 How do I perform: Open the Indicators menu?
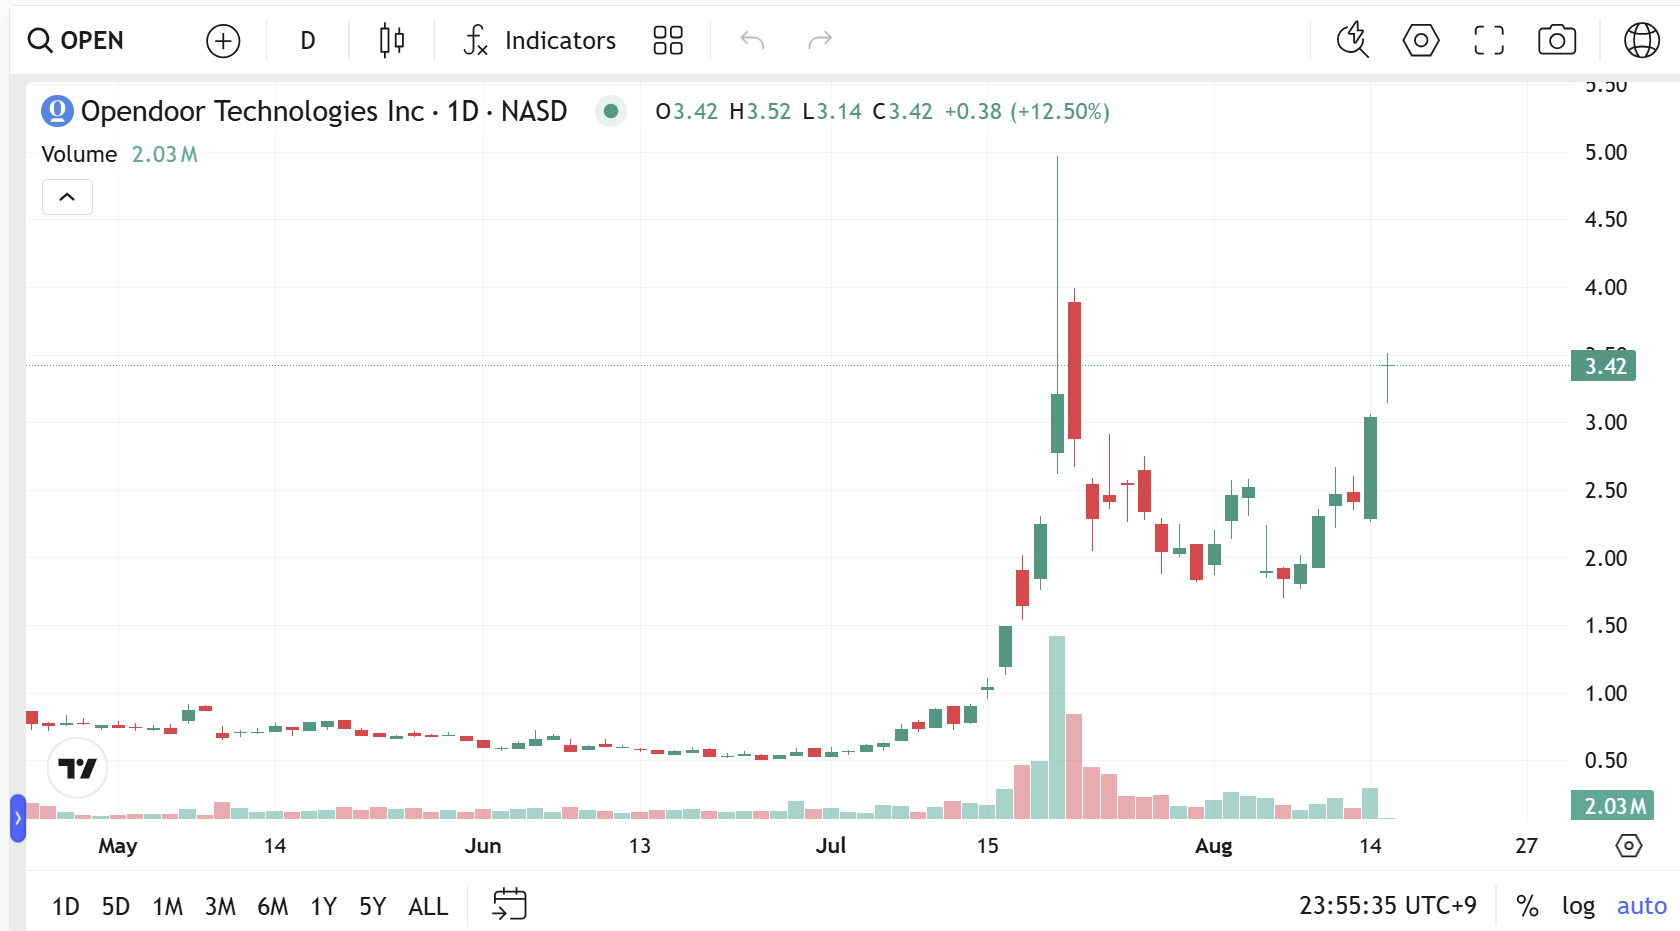pyautogui.click(x=539, y=41)
